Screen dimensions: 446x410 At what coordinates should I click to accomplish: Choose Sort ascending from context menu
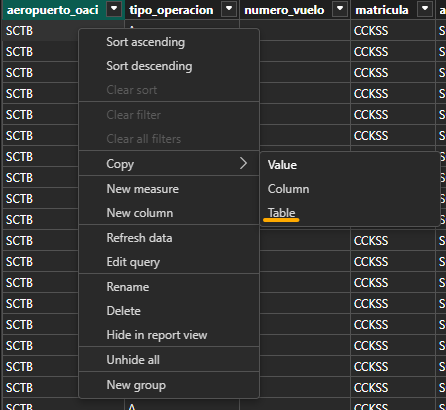coord(169,42)
